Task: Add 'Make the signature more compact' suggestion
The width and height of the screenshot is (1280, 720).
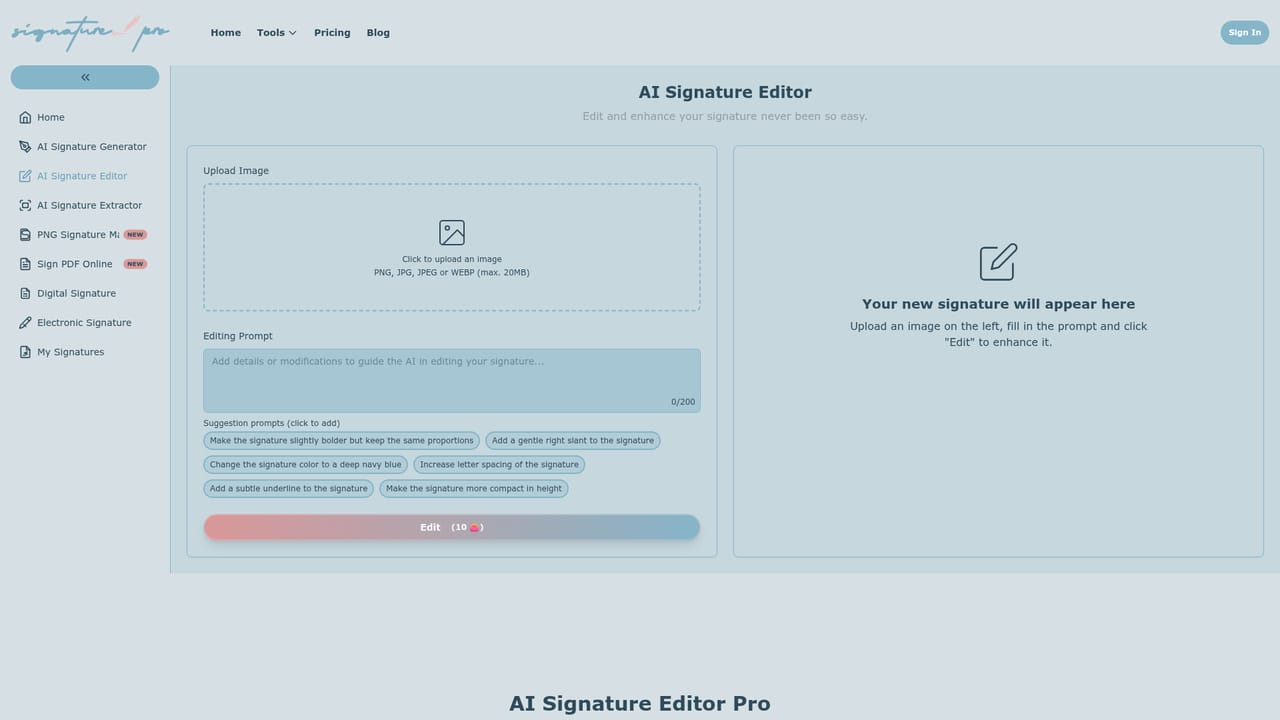Action: click(x=474, y=488)
